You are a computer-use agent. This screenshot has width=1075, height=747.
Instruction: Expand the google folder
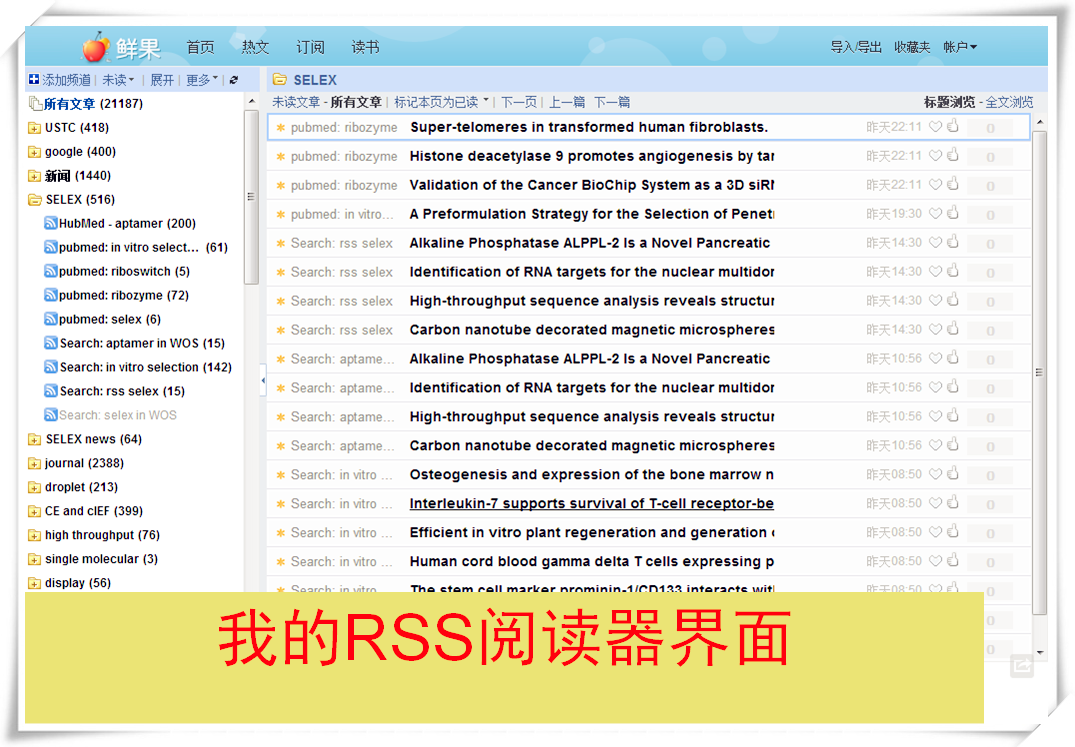pos(34,152)
